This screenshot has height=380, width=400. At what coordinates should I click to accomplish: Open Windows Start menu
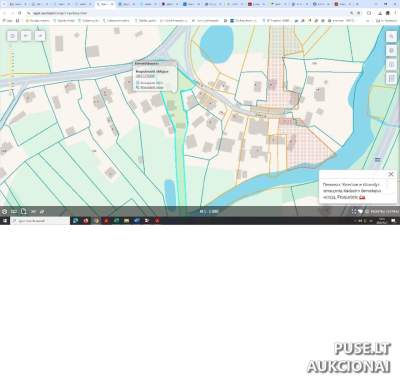tap(5, 221)
